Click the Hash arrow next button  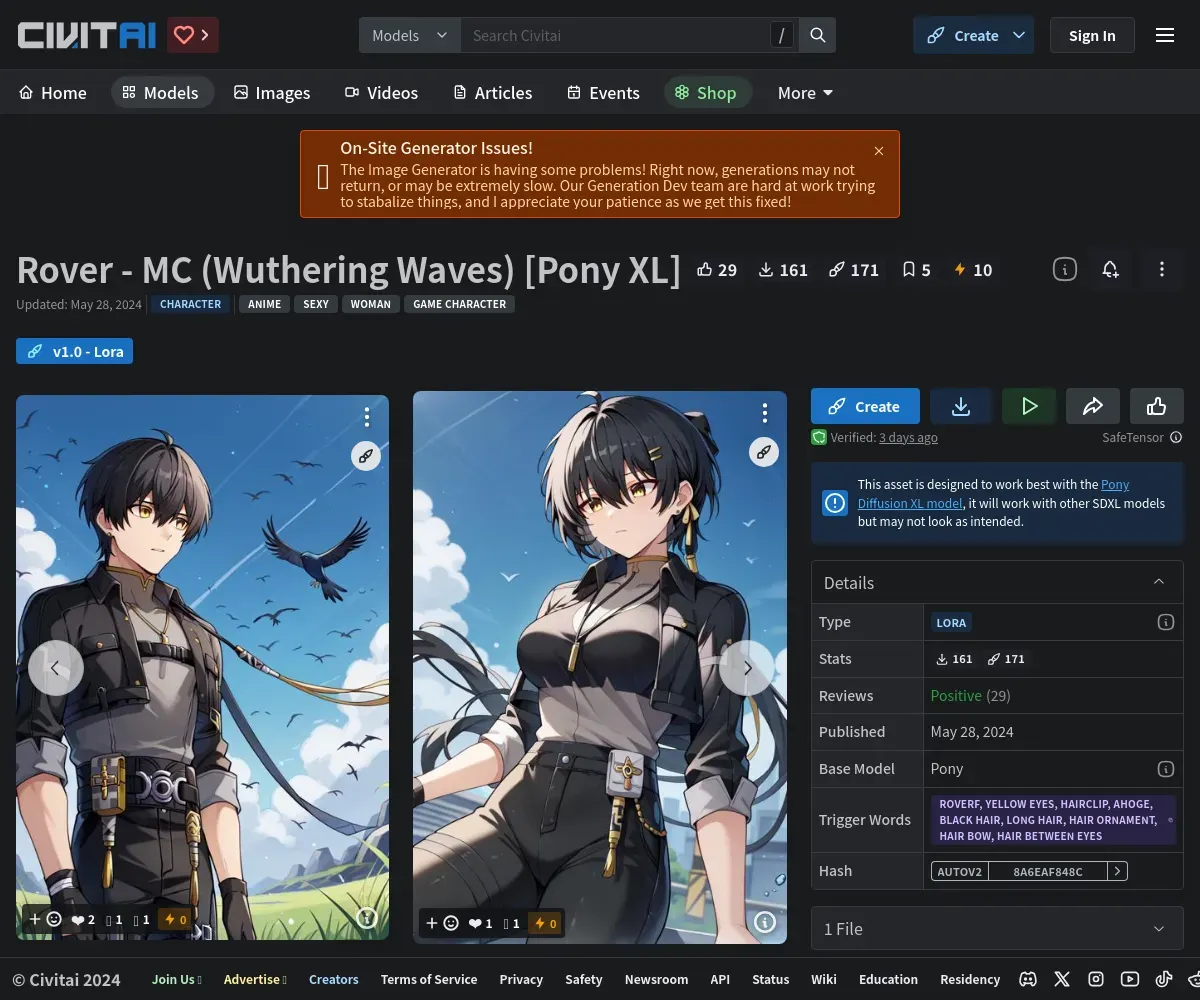[x=1117, y=871]
